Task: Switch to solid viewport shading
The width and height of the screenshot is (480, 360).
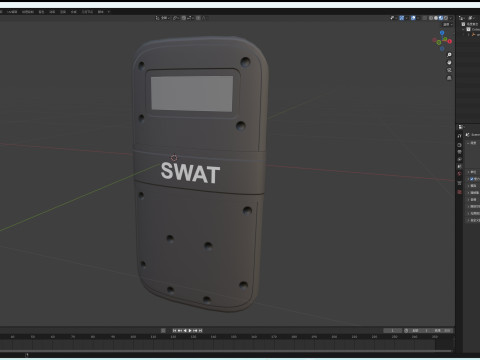Action: pos(436,18)
